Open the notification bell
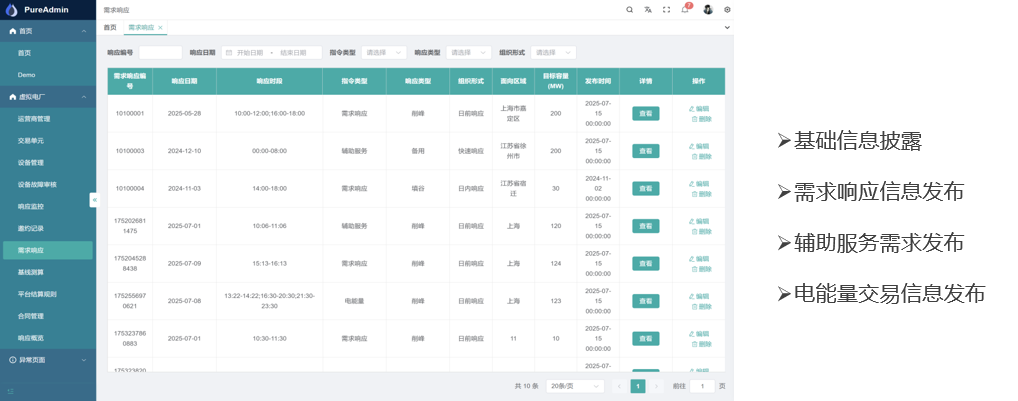Screen dimensions: 1018x401 click(685, 10)
